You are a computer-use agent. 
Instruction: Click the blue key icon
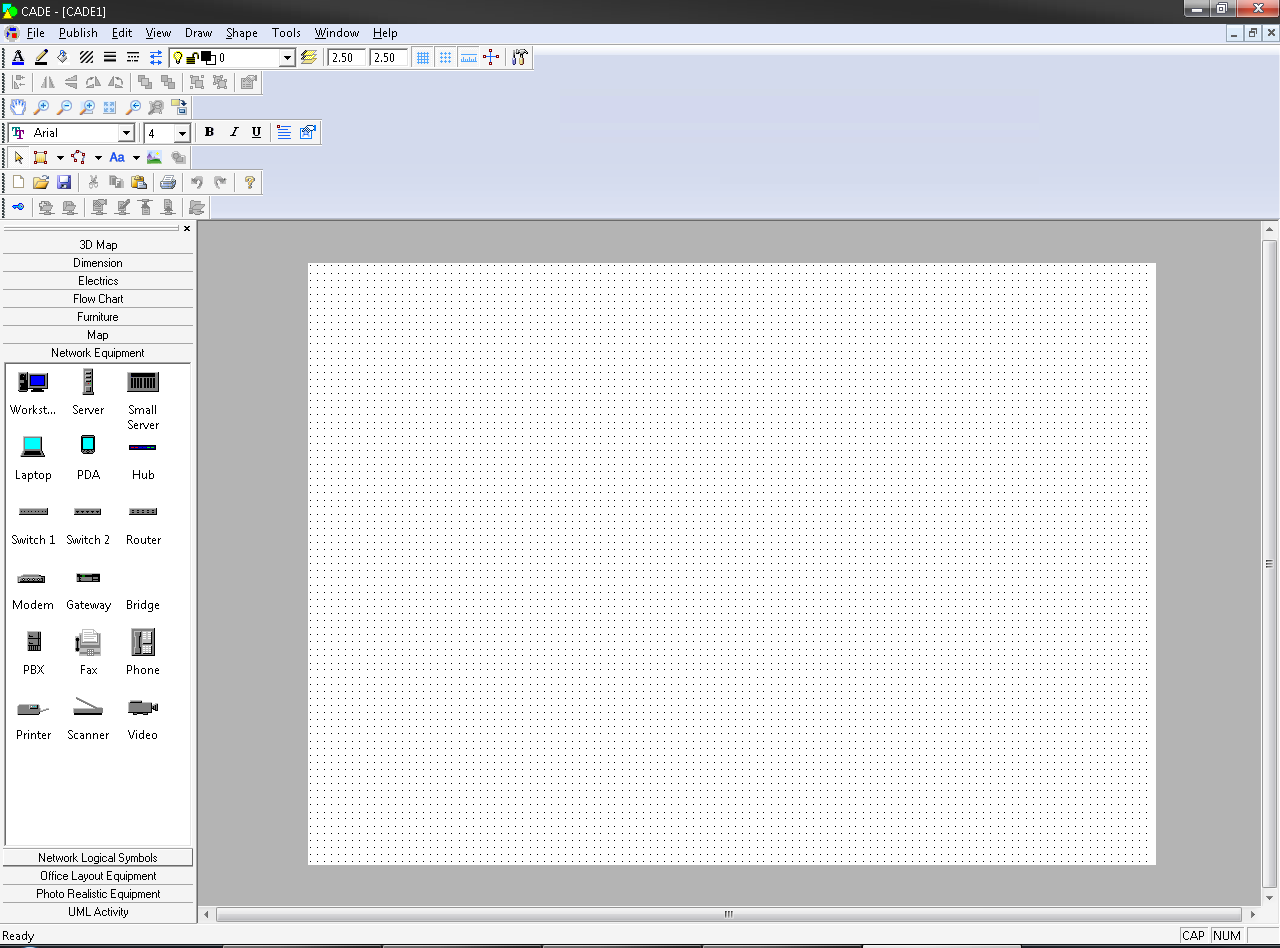(x=18, y=207)
